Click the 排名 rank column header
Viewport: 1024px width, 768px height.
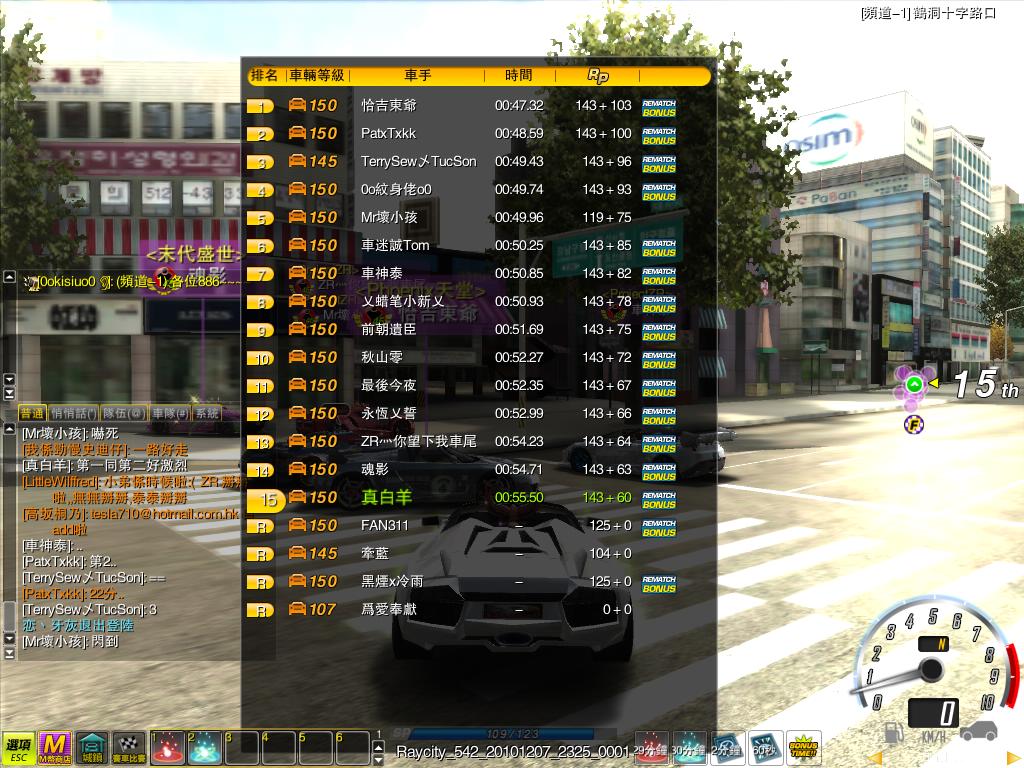(264, 76)
